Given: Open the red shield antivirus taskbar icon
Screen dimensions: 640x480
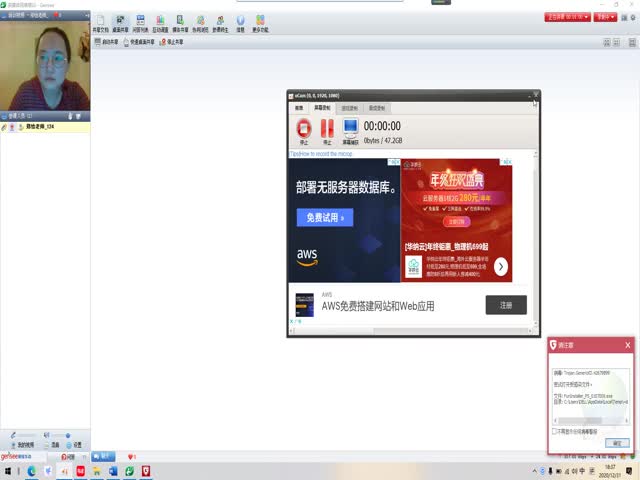Looking at the screenshot, I should click(146, 471).
